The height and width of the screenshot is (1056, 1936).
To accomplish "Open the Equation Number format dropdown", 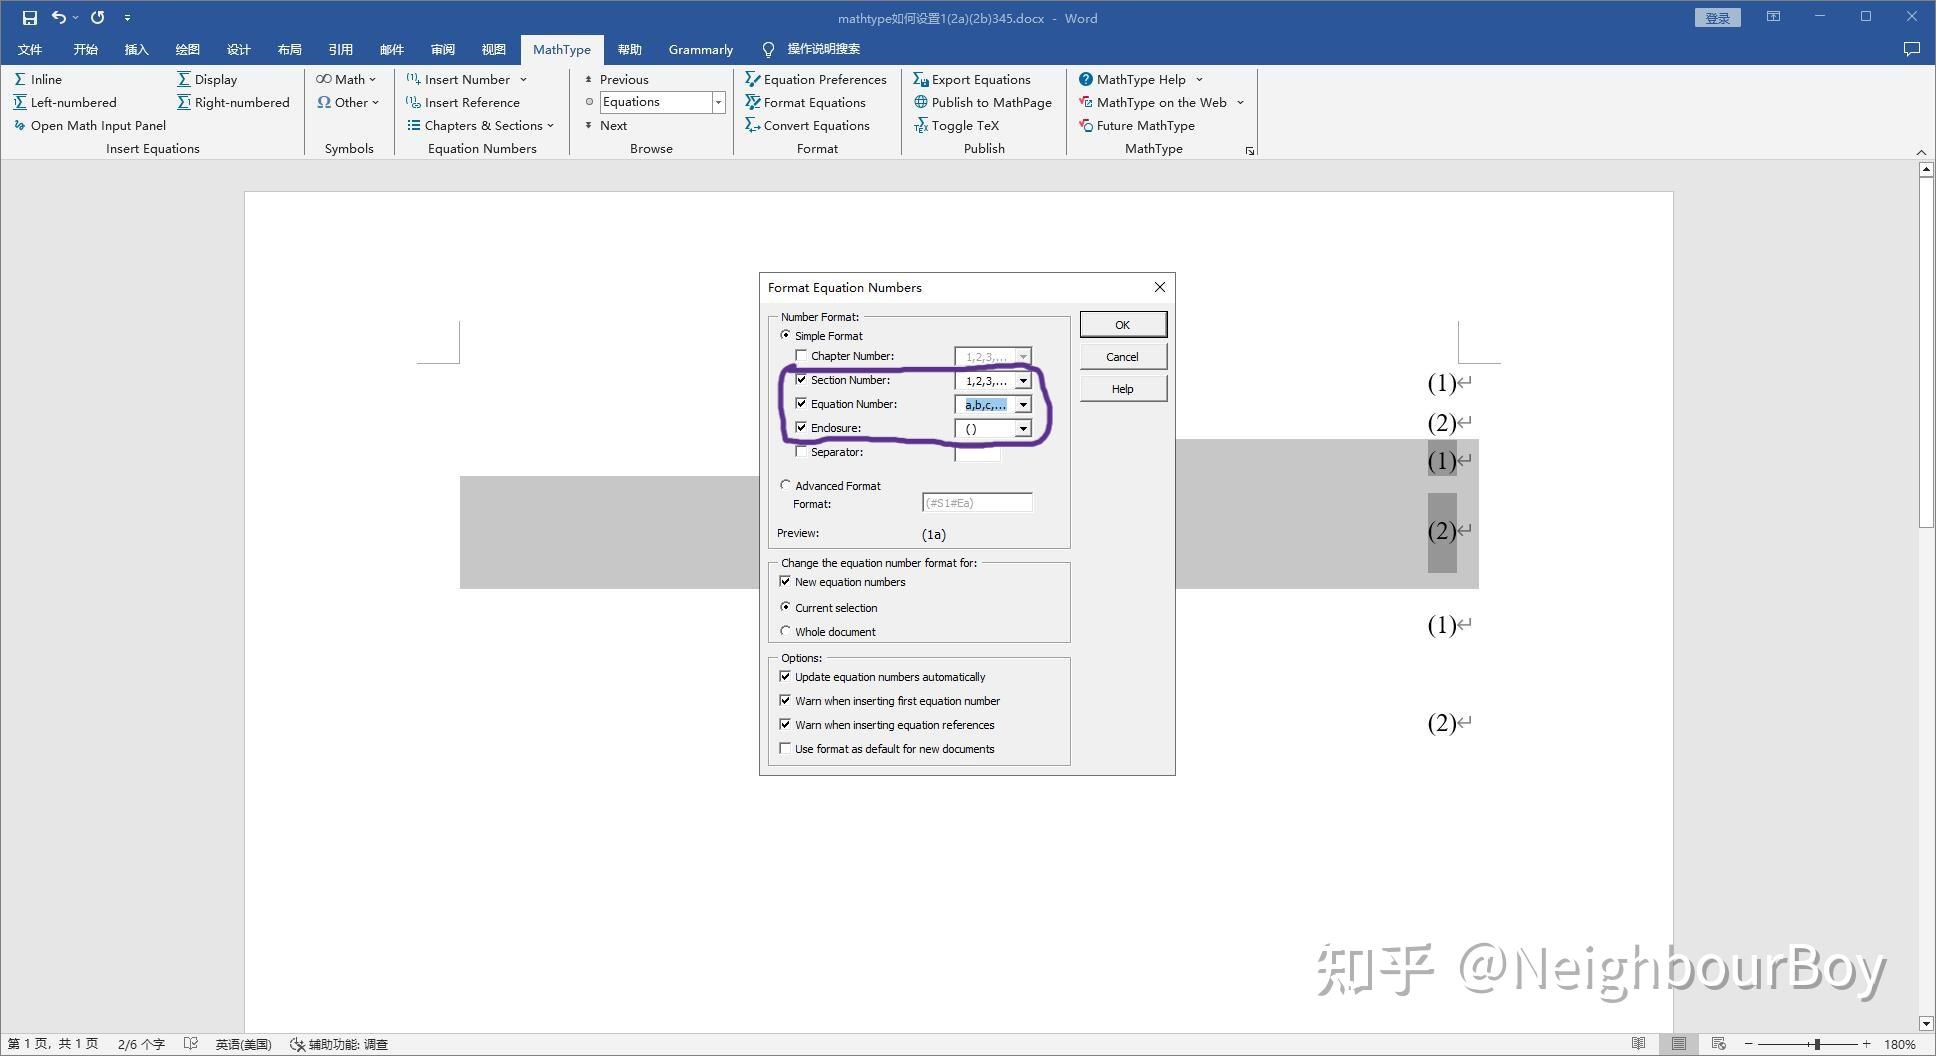I will 1022,404.
